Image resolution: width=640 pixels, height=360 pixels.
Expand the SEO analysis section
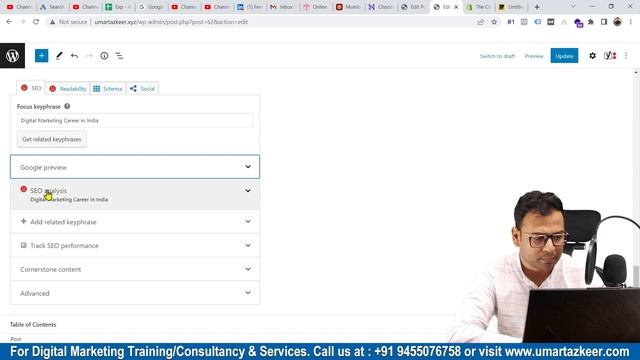[x=135, y=195]
